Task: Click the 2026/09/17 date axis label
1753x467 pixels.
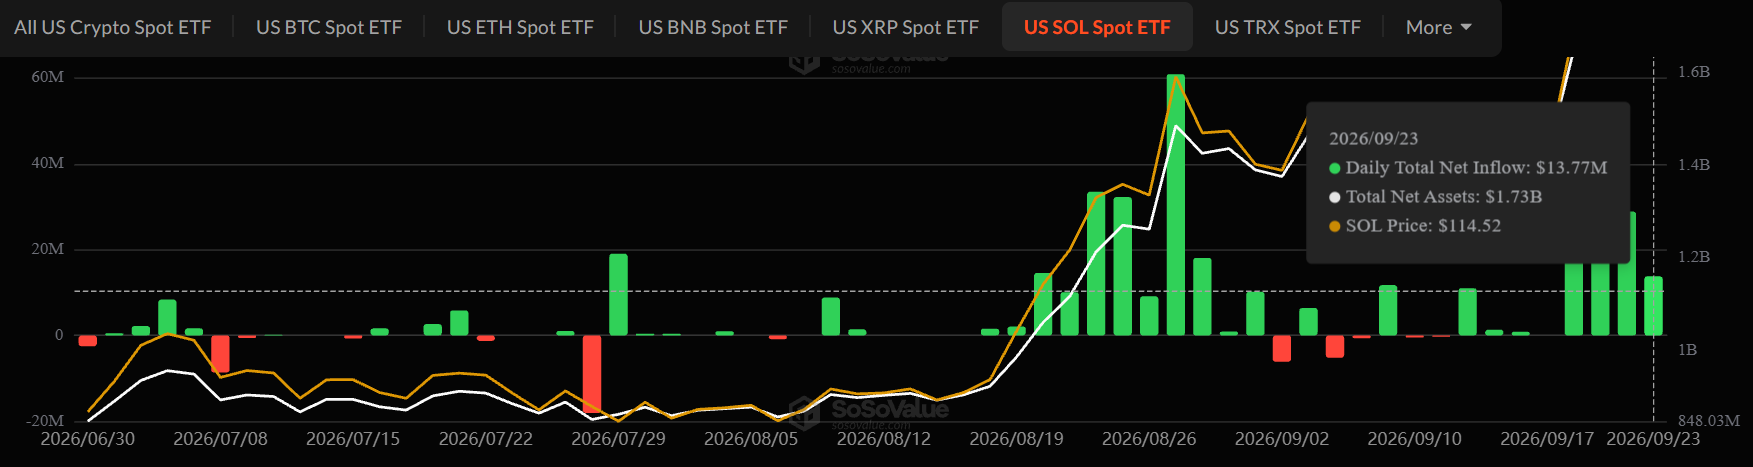Action: point(1547,439)
